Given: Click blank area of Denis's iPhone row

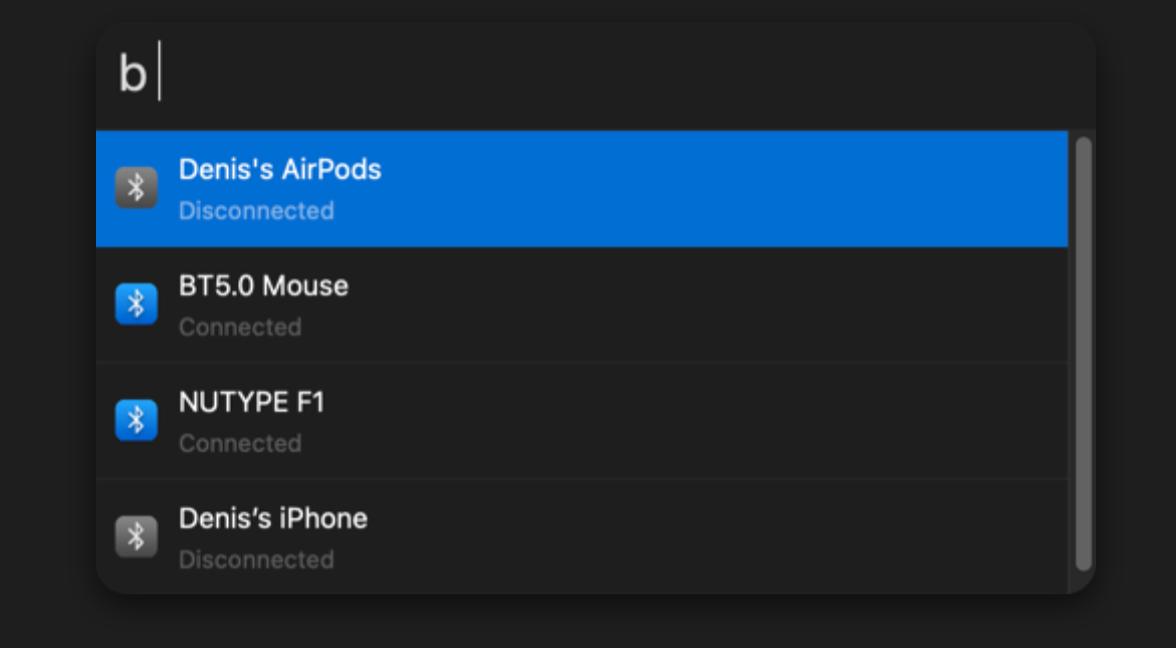Looking at the screenshot, I should coord(712,537).
